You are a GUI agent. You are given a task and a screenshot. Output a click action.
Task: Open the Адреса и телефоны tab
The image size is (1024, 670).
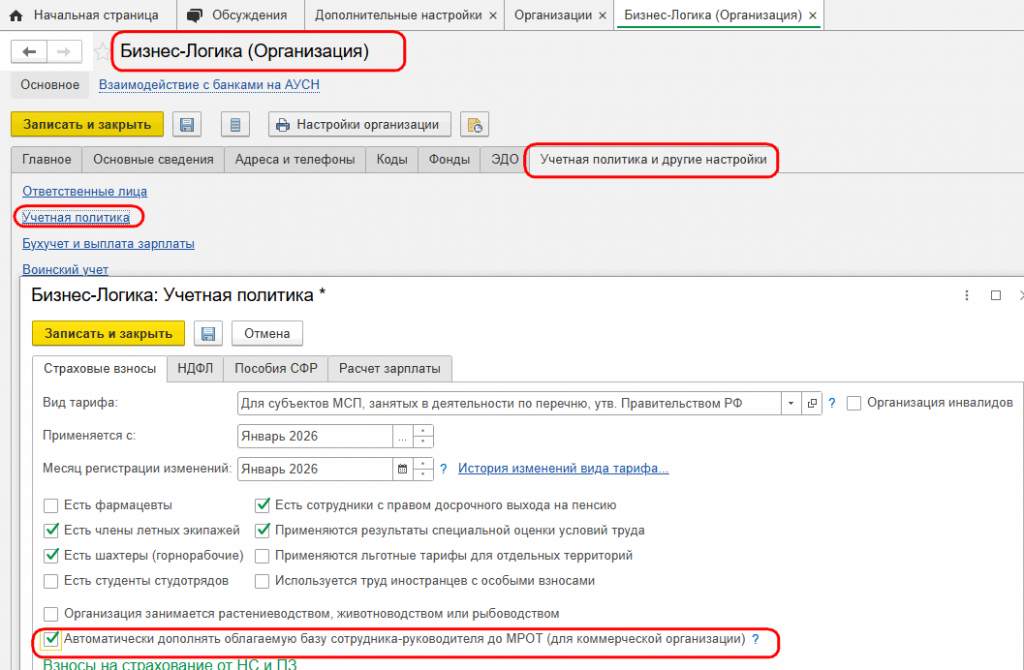(295, 160)
